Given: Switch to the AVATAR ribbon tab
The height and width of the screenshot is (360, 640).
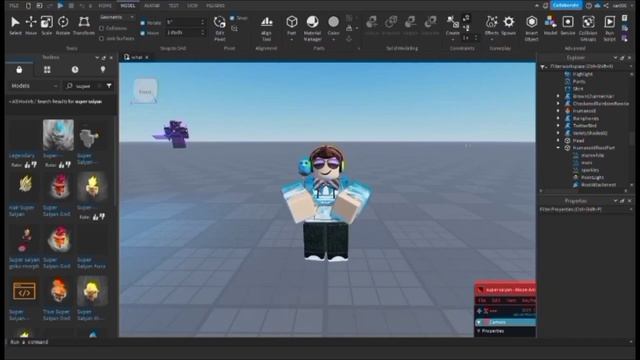Looking at the screenshot, I should (x=152, y=6).
